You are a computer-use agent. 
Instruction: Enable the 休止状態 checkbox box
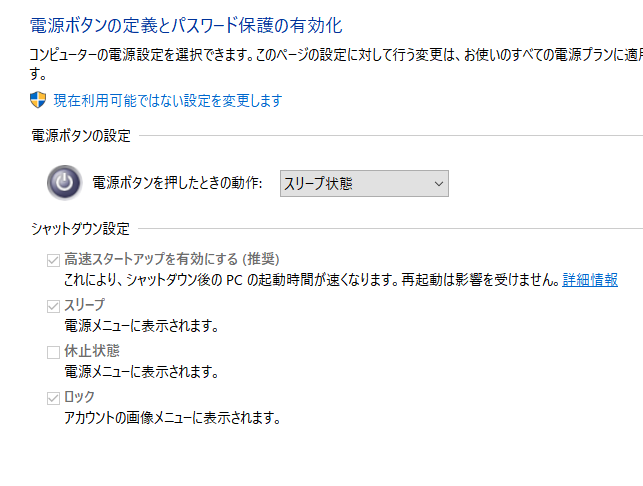click(53, 351)
